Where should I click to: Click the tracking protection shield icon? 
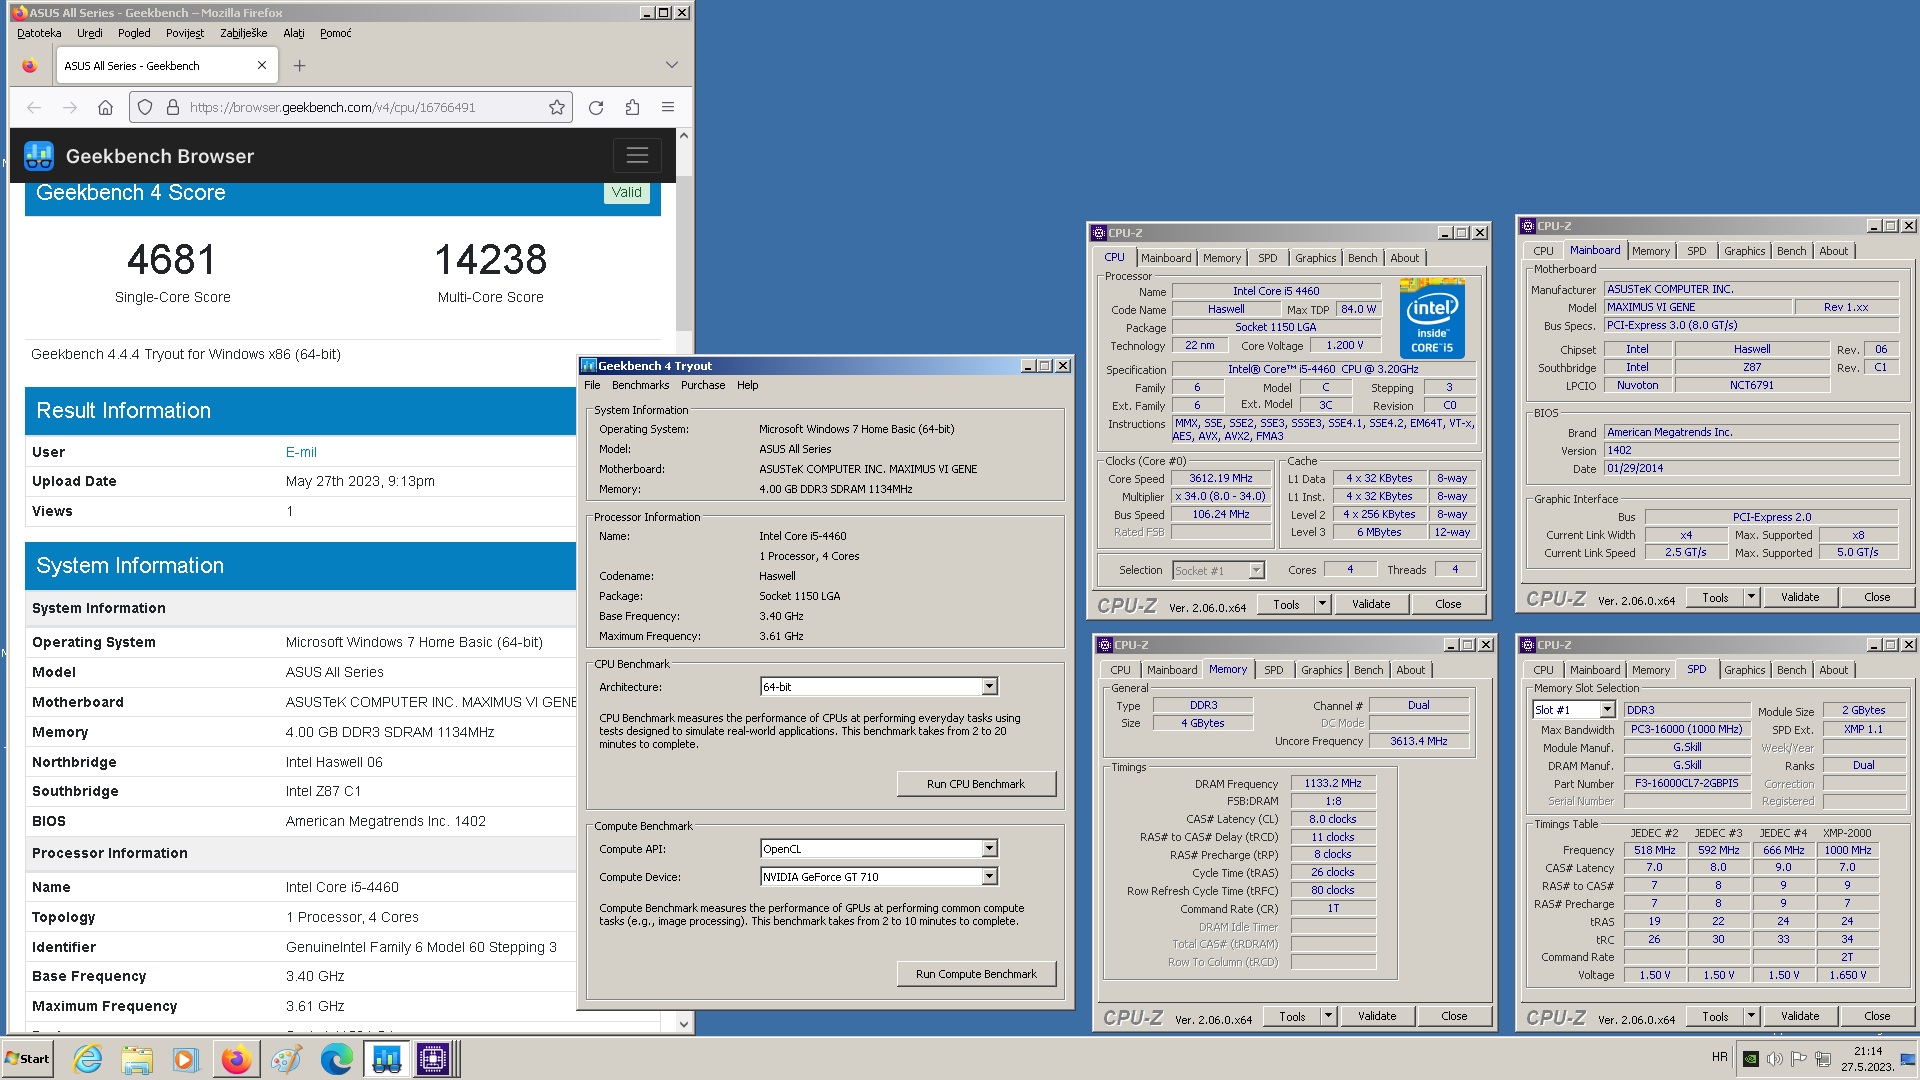pos(145,107)
